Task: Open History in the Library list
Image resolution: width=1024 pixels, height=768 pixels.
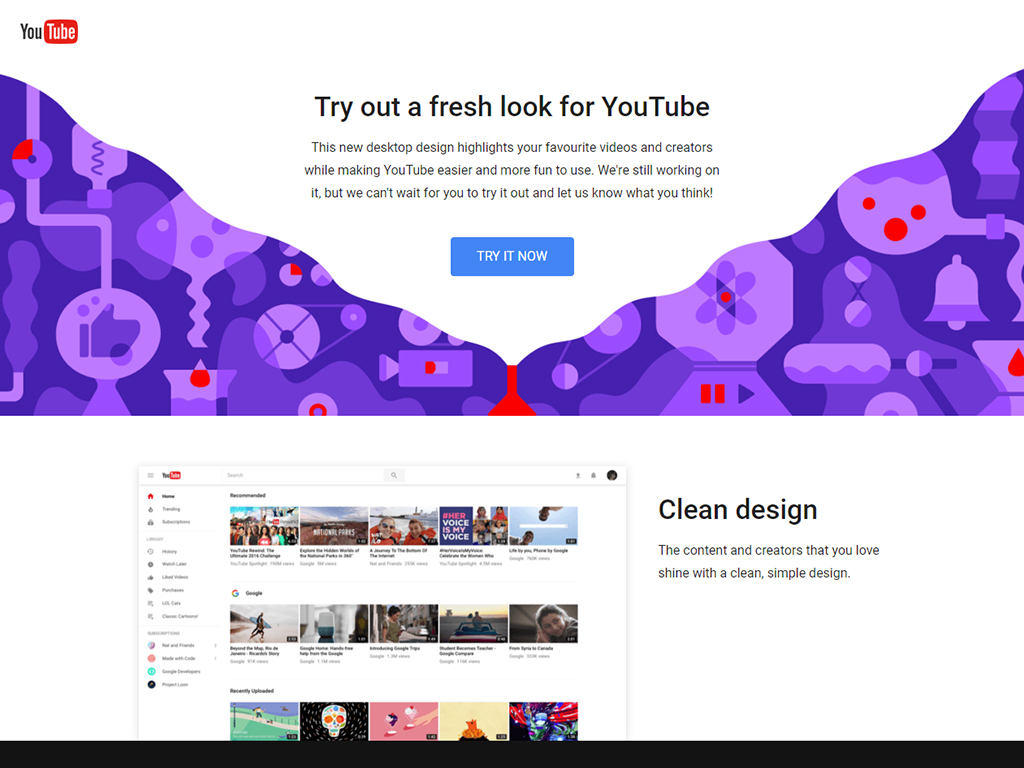Action: tap(169, 551)
